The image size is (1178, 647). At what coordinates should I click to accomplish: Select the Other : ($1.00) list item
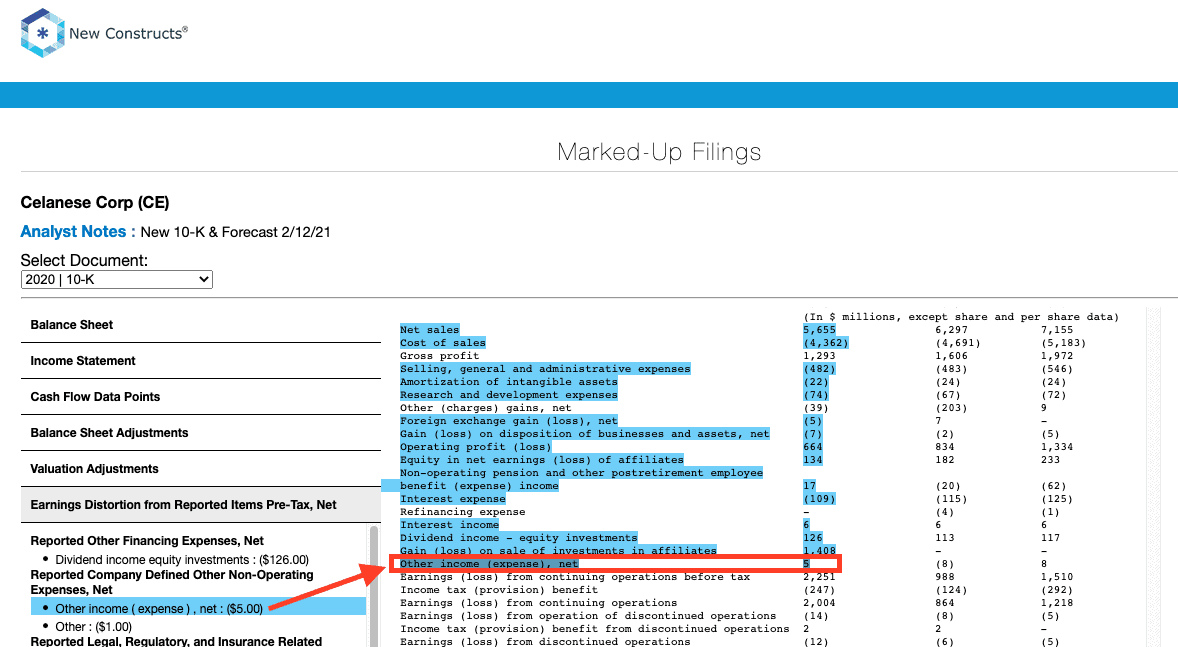pyautogui.click(x=93, y=627)
